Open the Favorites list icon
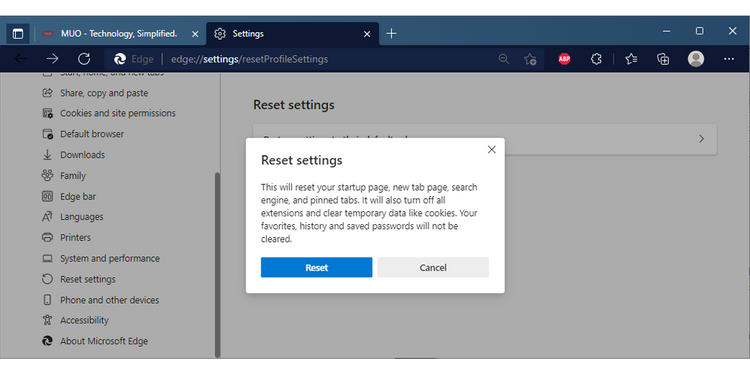750x375 pixels. tap(631, 59)
